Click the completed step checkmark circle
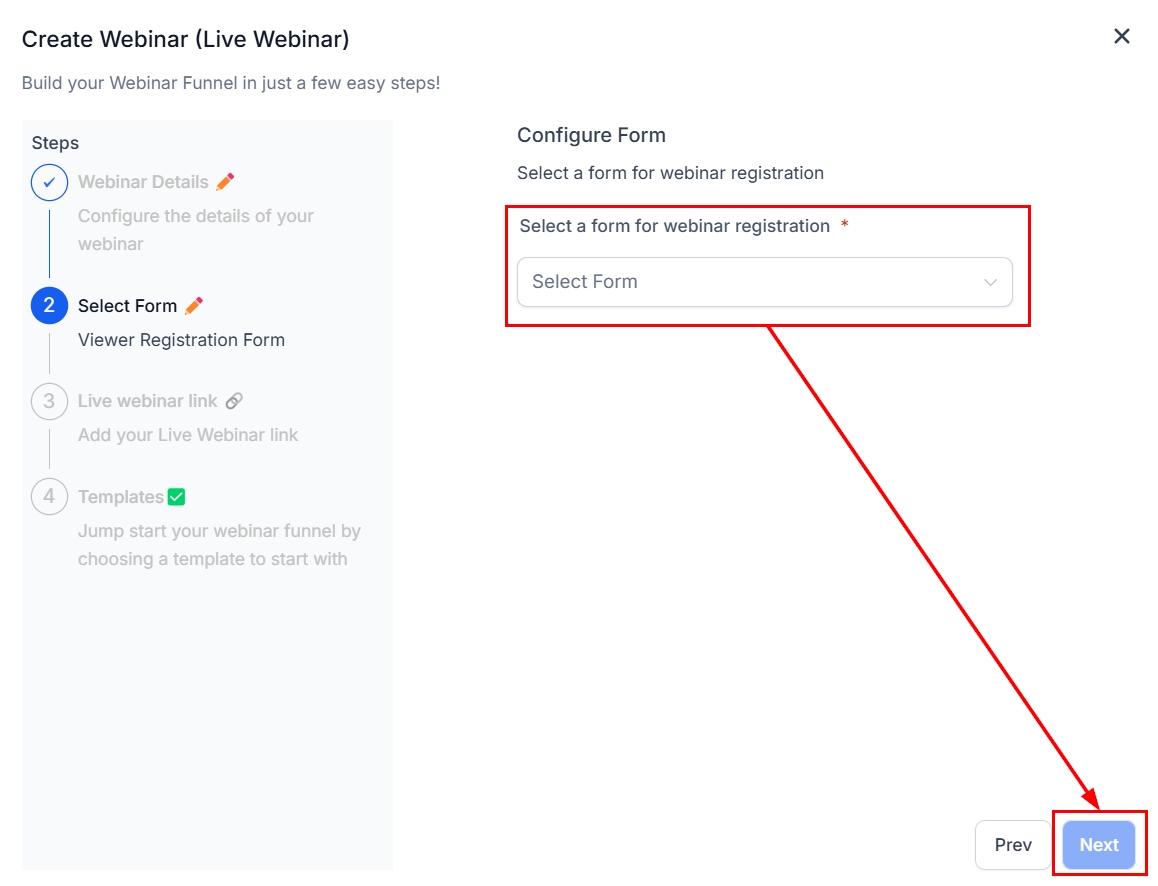1158x886 pixels. pyautogui.click(x=49, y=183)
